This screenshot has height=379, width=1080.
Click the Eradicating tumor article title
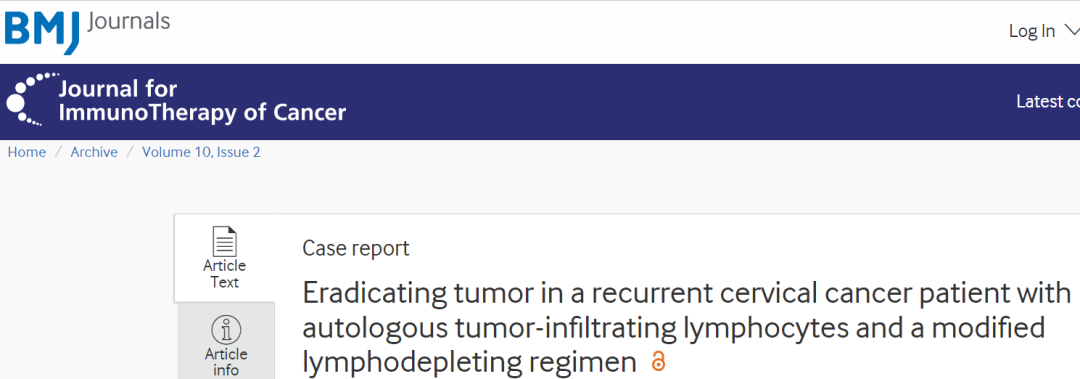pos(687,327)
